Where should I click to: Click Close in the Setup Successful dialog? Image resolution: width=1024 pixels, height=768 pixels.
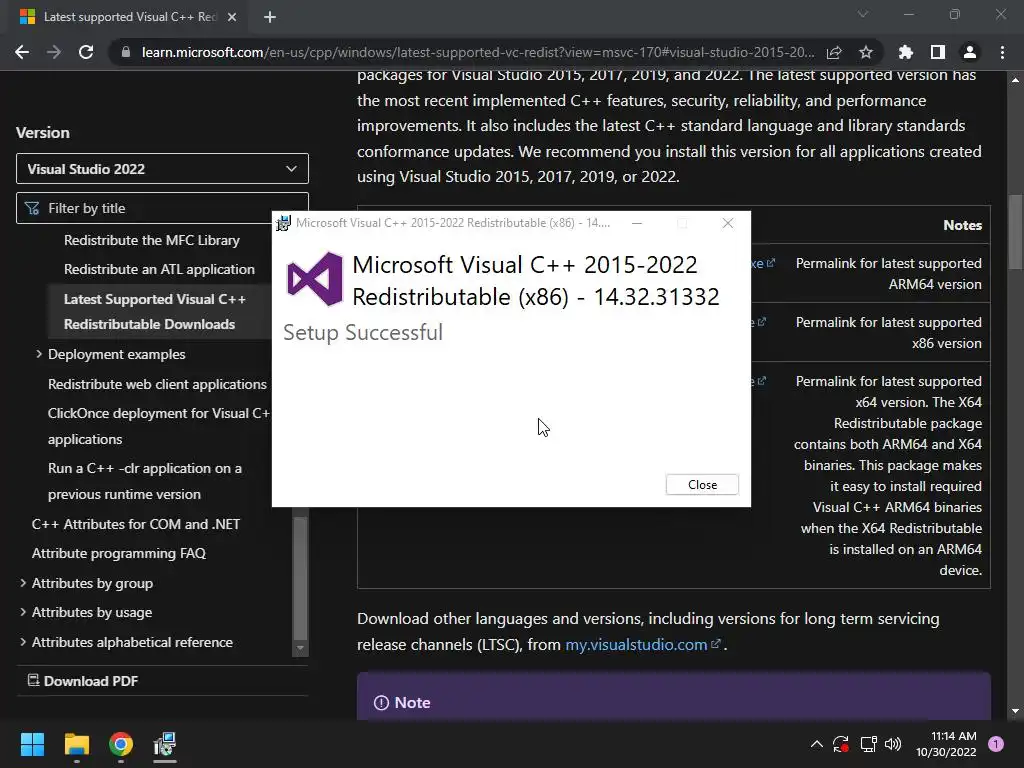[702, 485]
